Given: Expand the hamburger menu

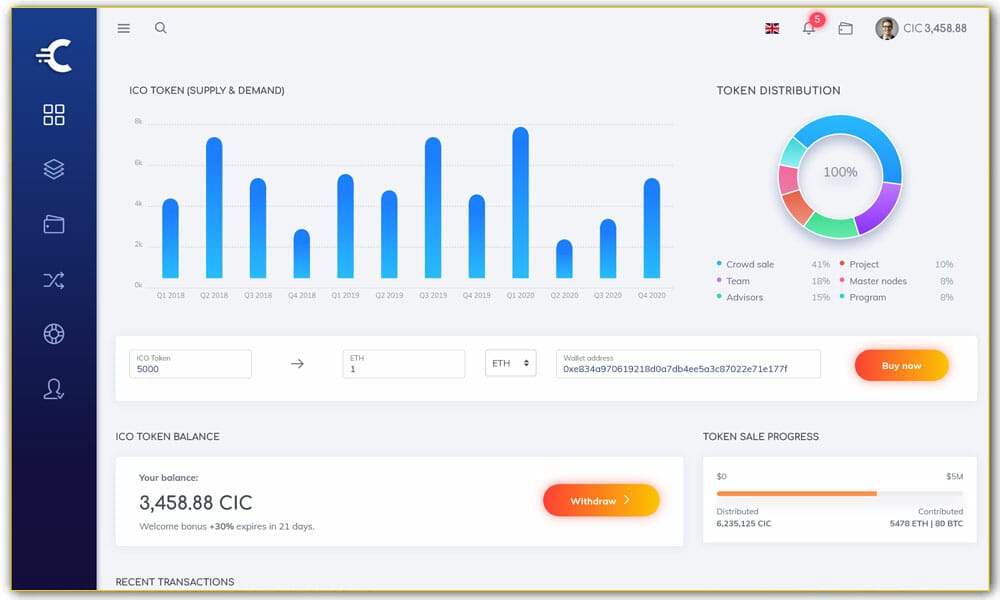Looking at the screenshot, I should [123, 28].
